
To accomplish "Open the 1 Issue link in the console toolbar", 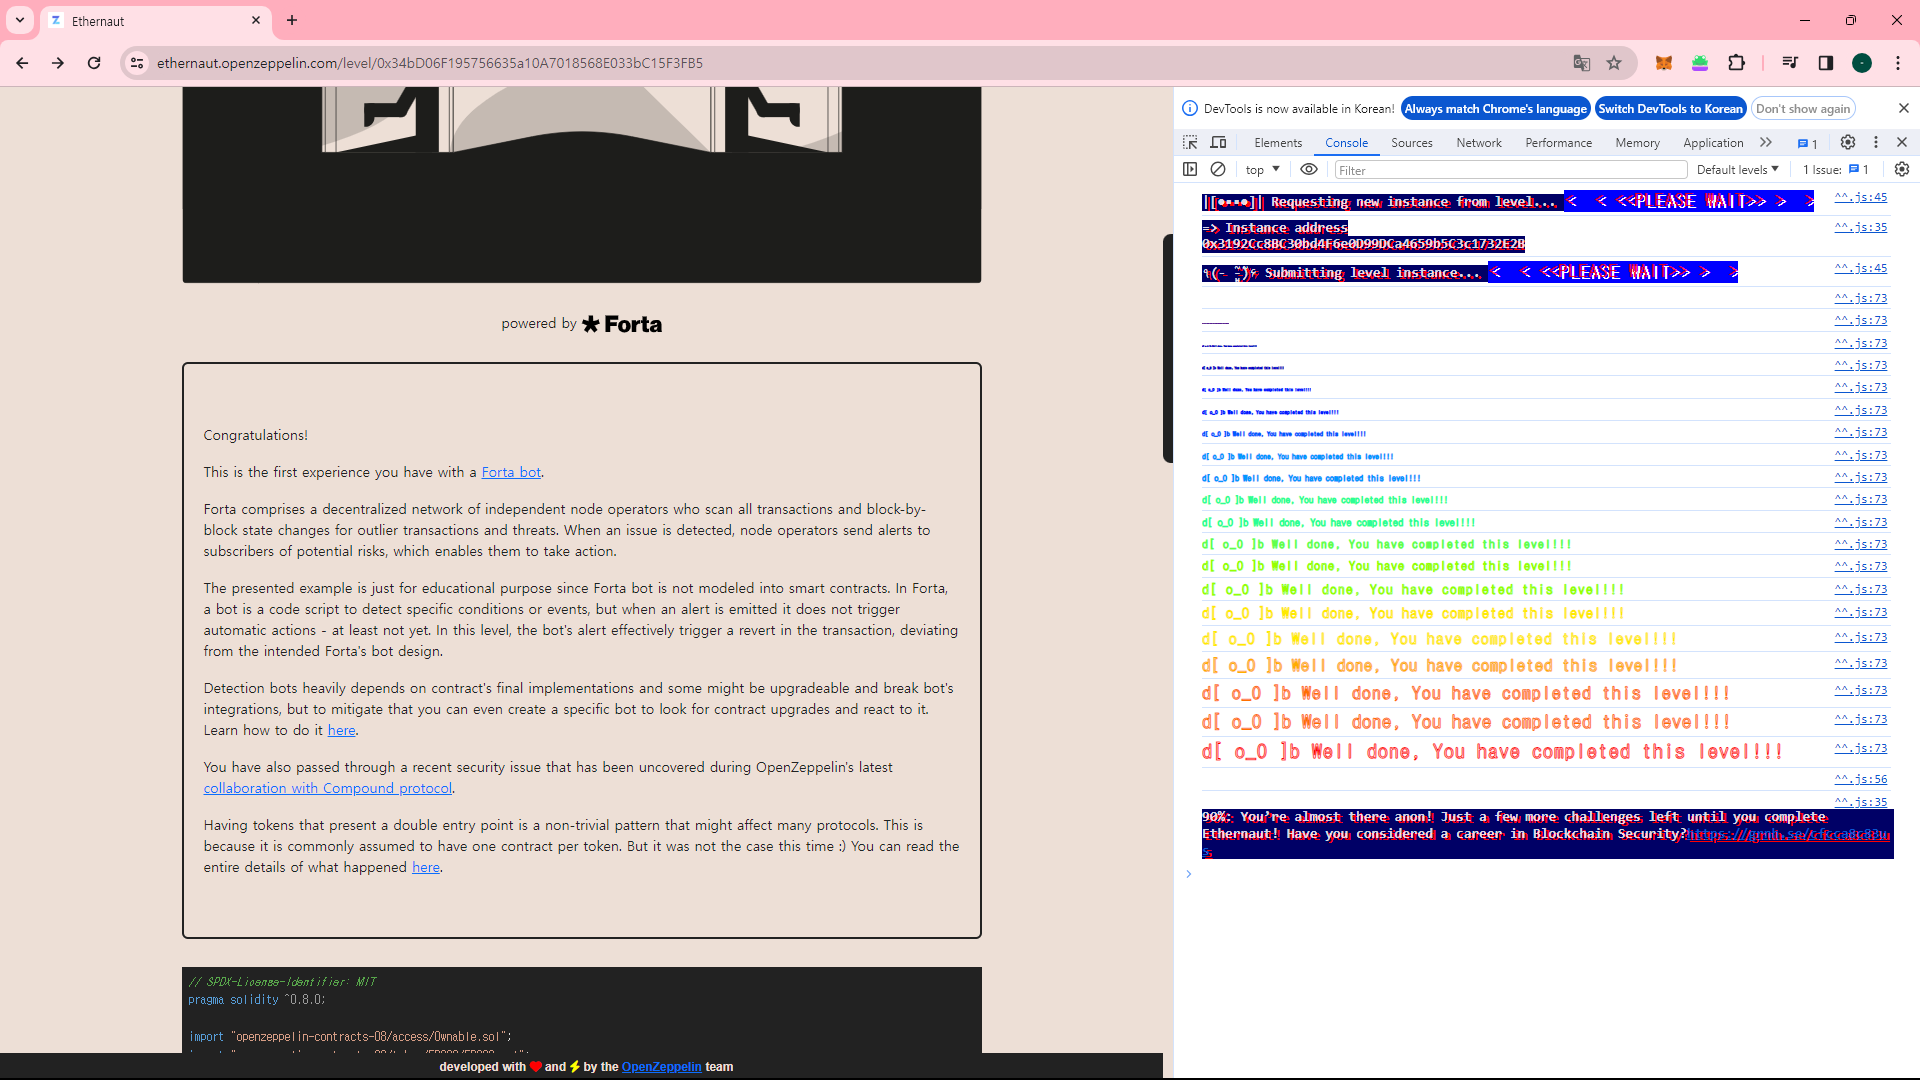I will [x=1836, y=170].
